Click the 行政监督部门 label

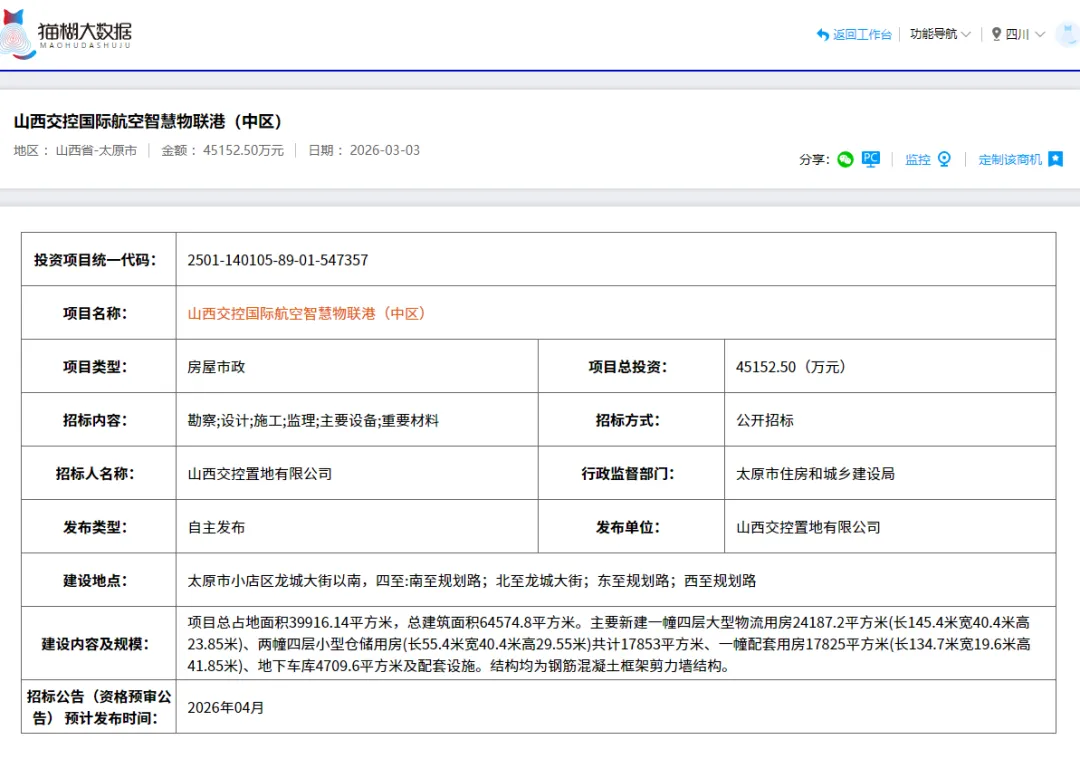tap(627, 474)
